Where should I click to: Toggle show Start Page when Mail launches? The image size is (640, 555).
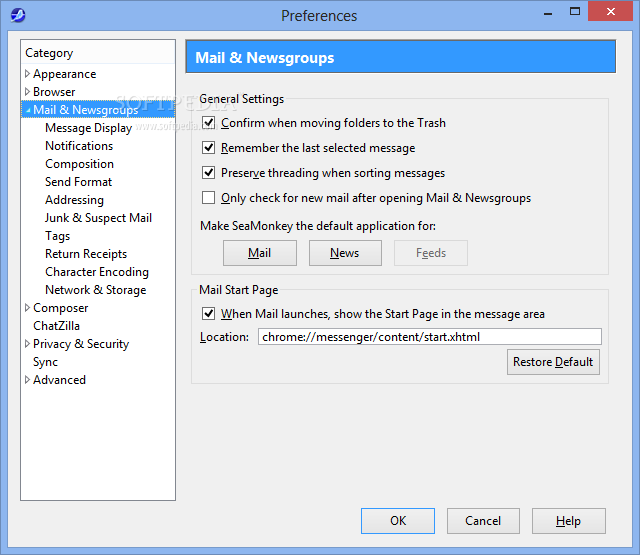[x=209, y=313]
